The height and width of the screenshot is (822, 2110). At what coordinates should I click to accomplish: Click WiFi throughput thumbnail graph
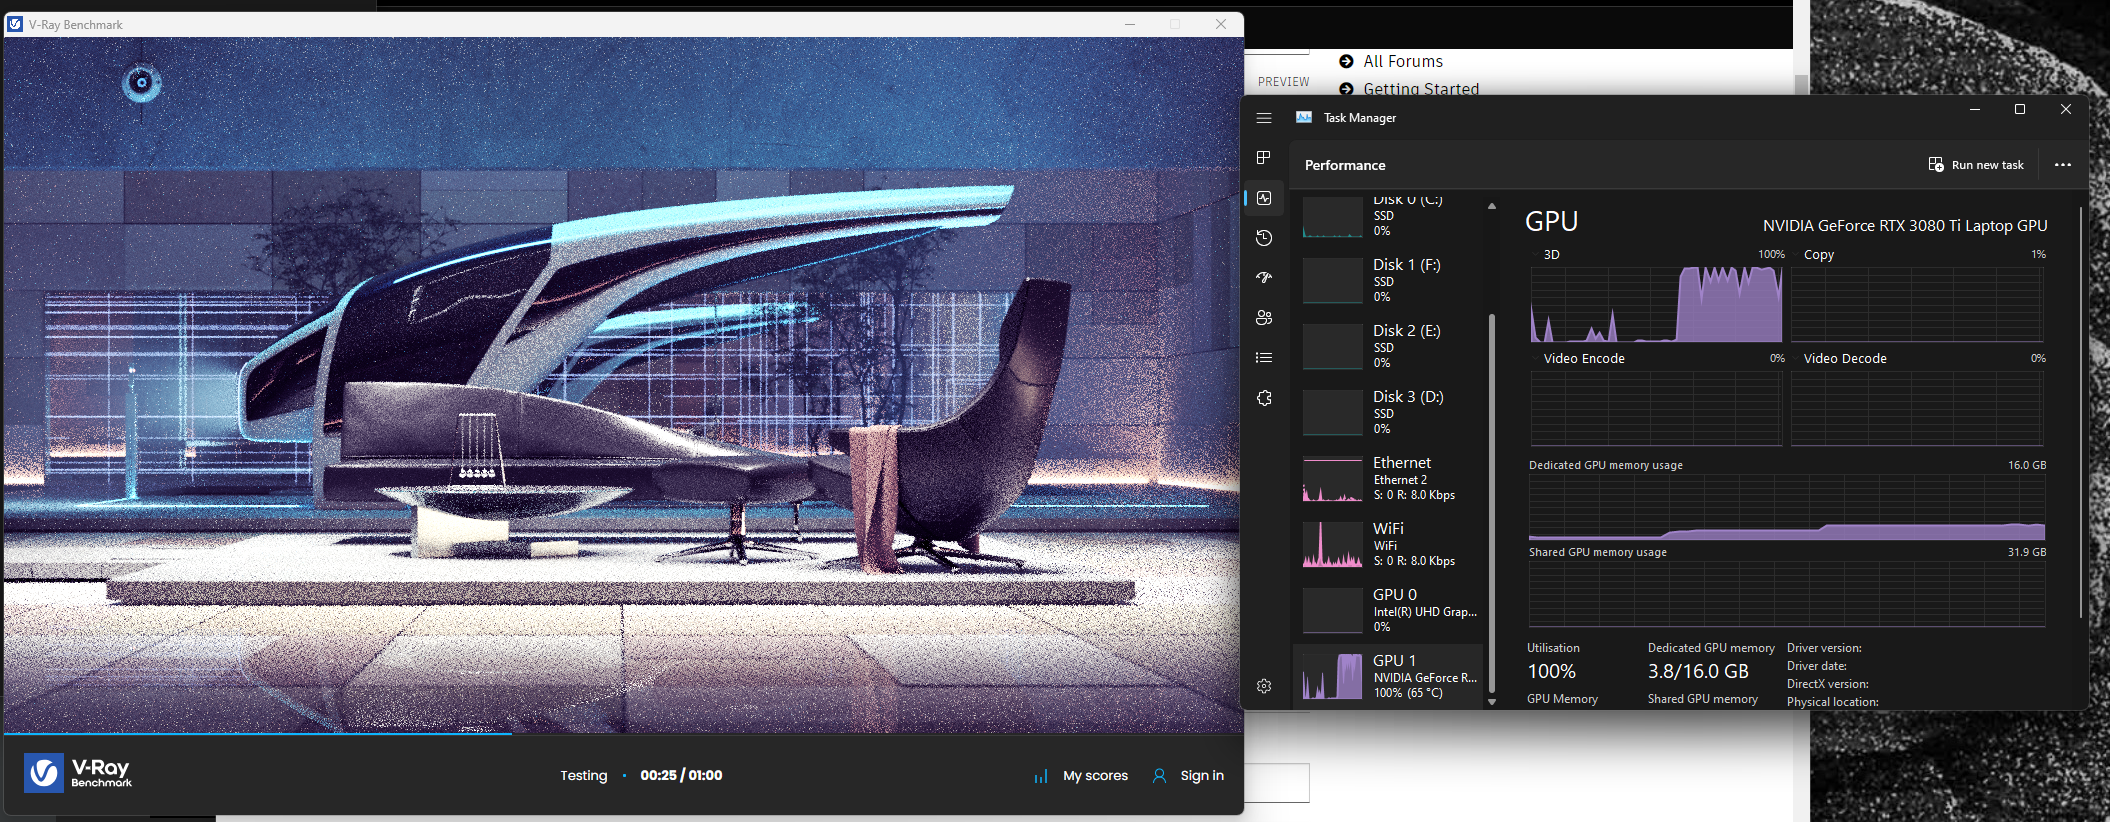click(x=1332, y=545)
